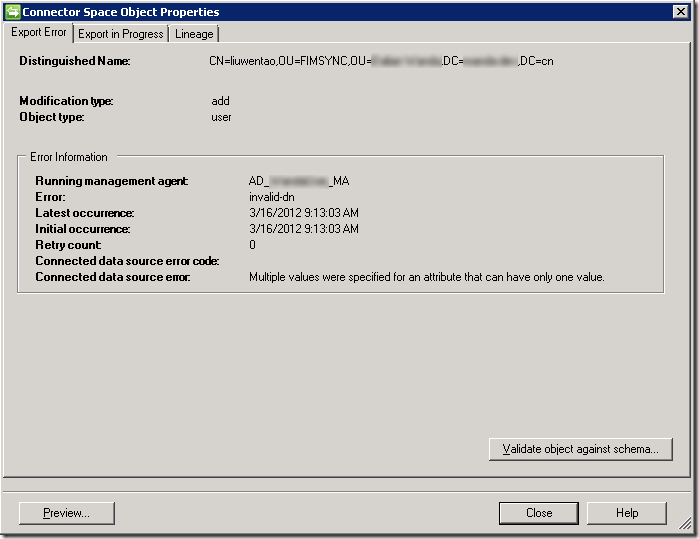Select the Initial occurrence timestamp value
Image resolution: width=699 pixels, height=539 pixels.
click(x=304, y=229)
